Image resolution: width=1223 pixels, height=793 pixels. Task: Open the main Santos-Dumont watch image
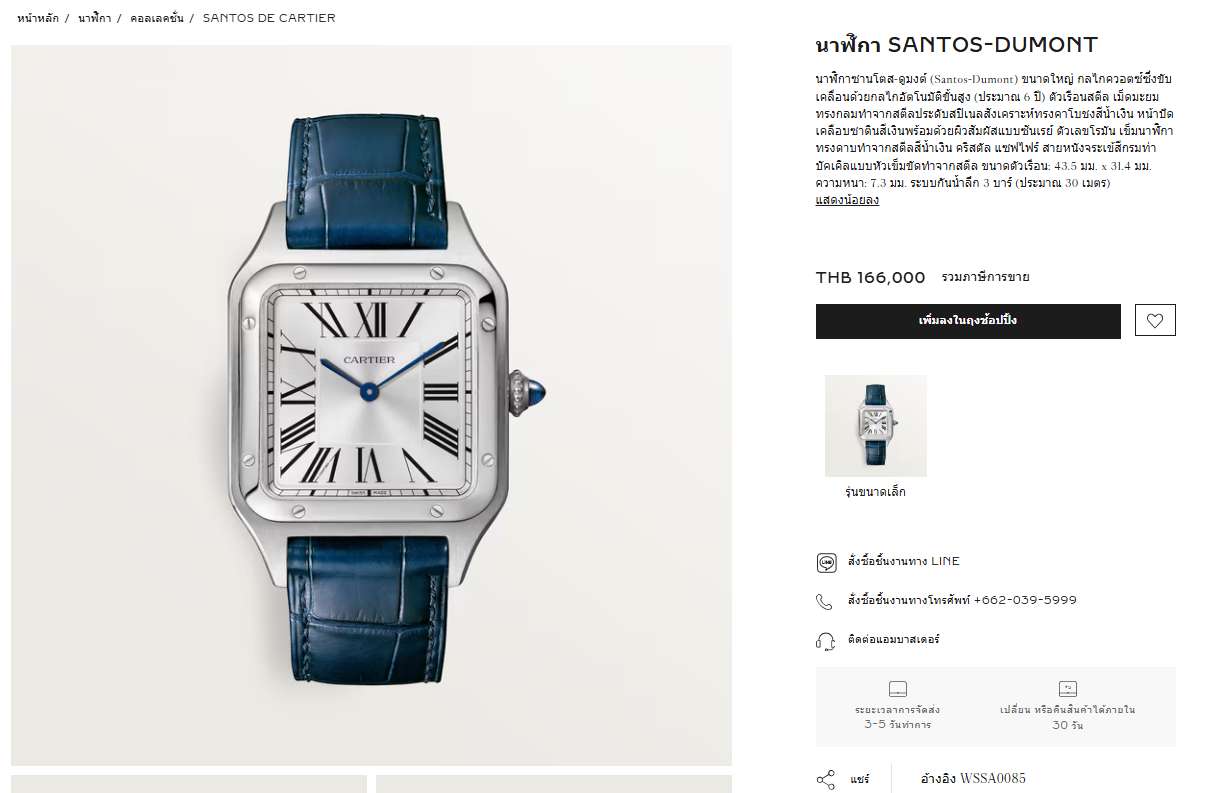[371, 405]
